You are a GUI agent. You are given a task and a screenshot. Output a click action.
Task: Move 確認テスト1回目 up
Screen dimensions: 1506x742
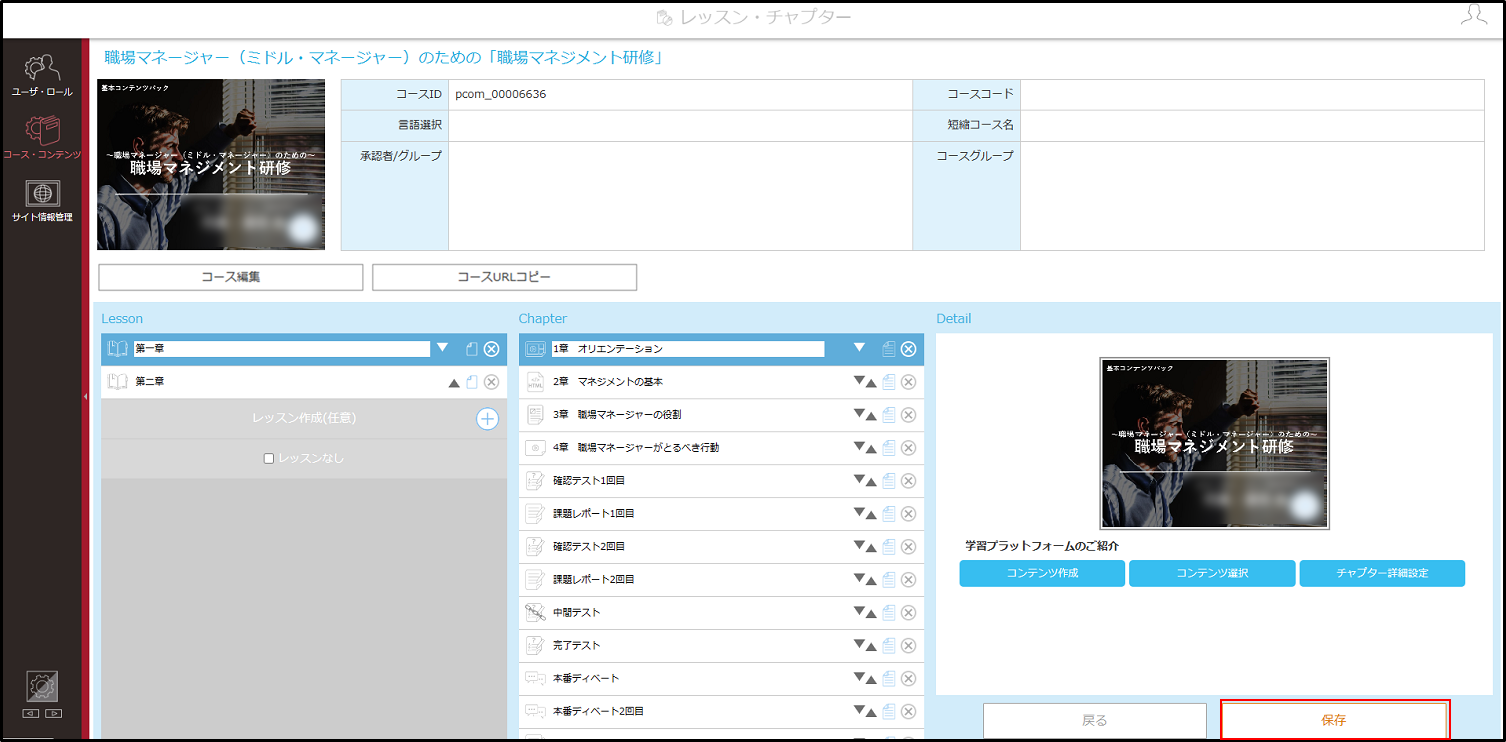coord(871,482)
